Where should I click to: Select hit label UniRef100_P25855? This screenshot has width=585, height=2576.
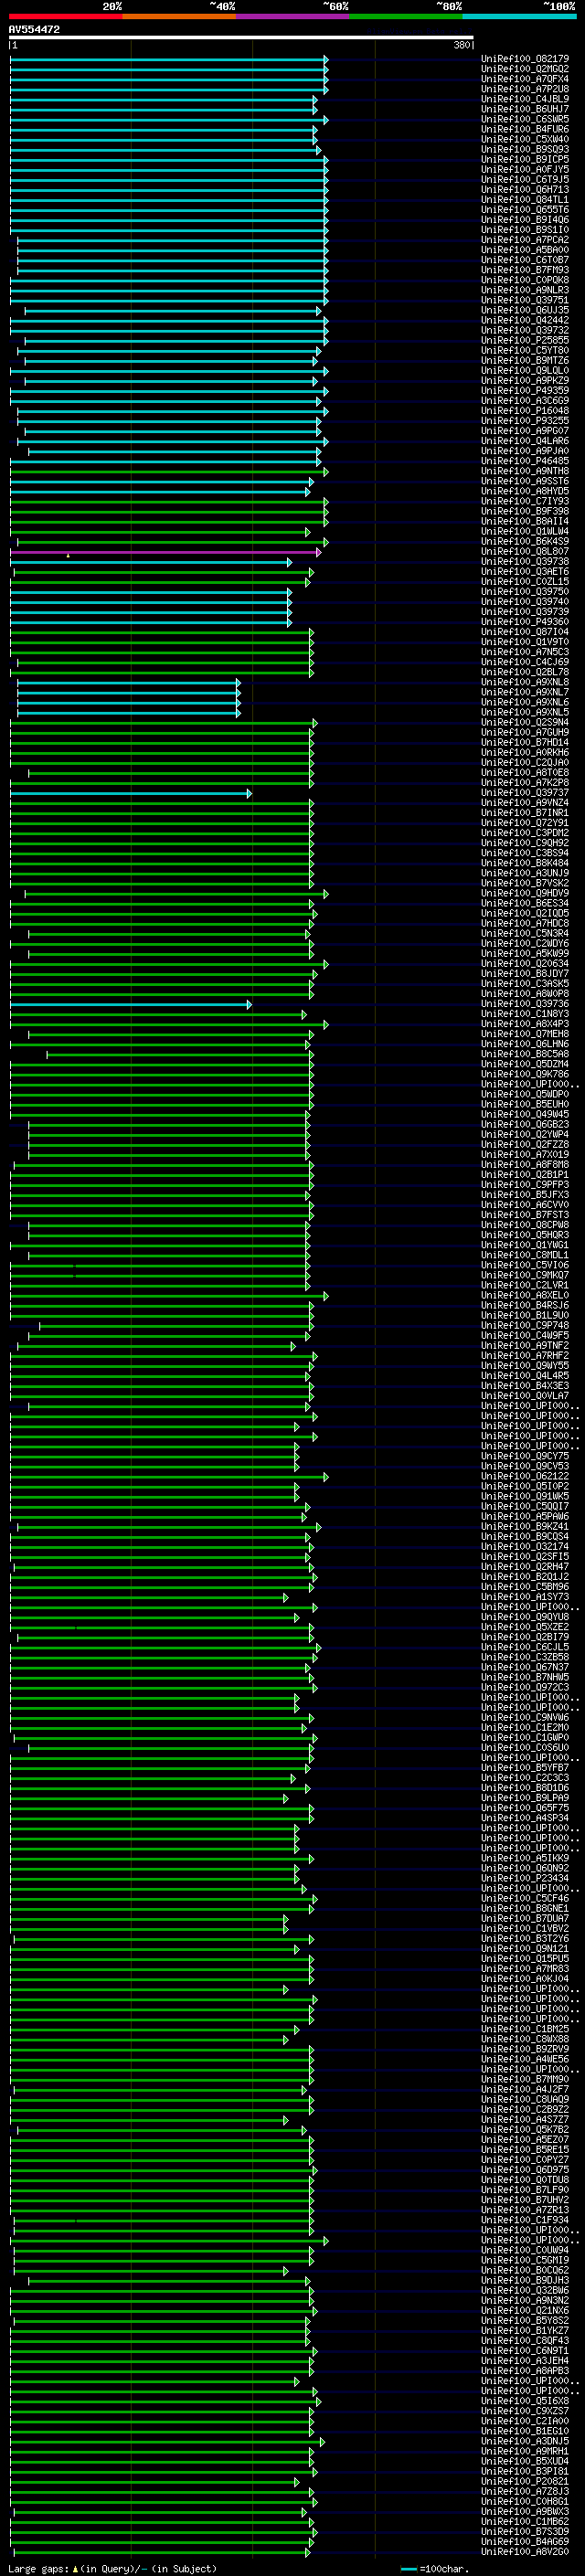point(525,340)
